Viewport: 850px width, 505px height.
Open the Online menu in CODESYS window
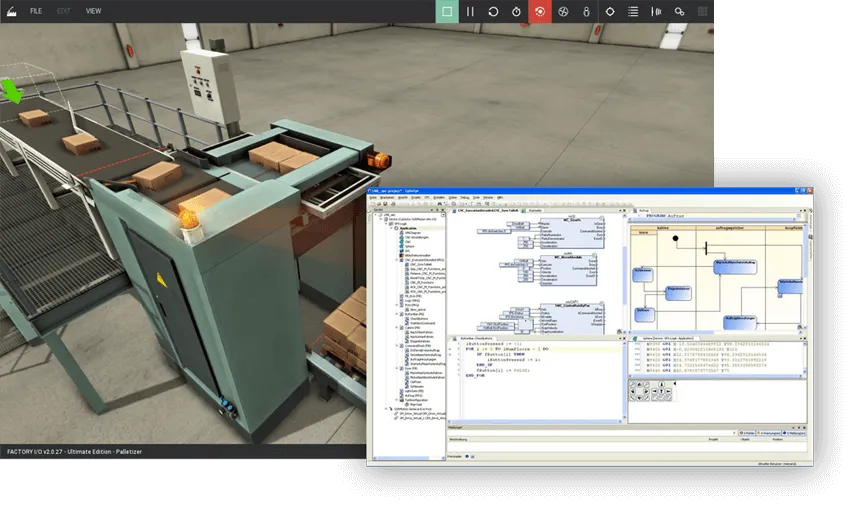click(453, 198)
